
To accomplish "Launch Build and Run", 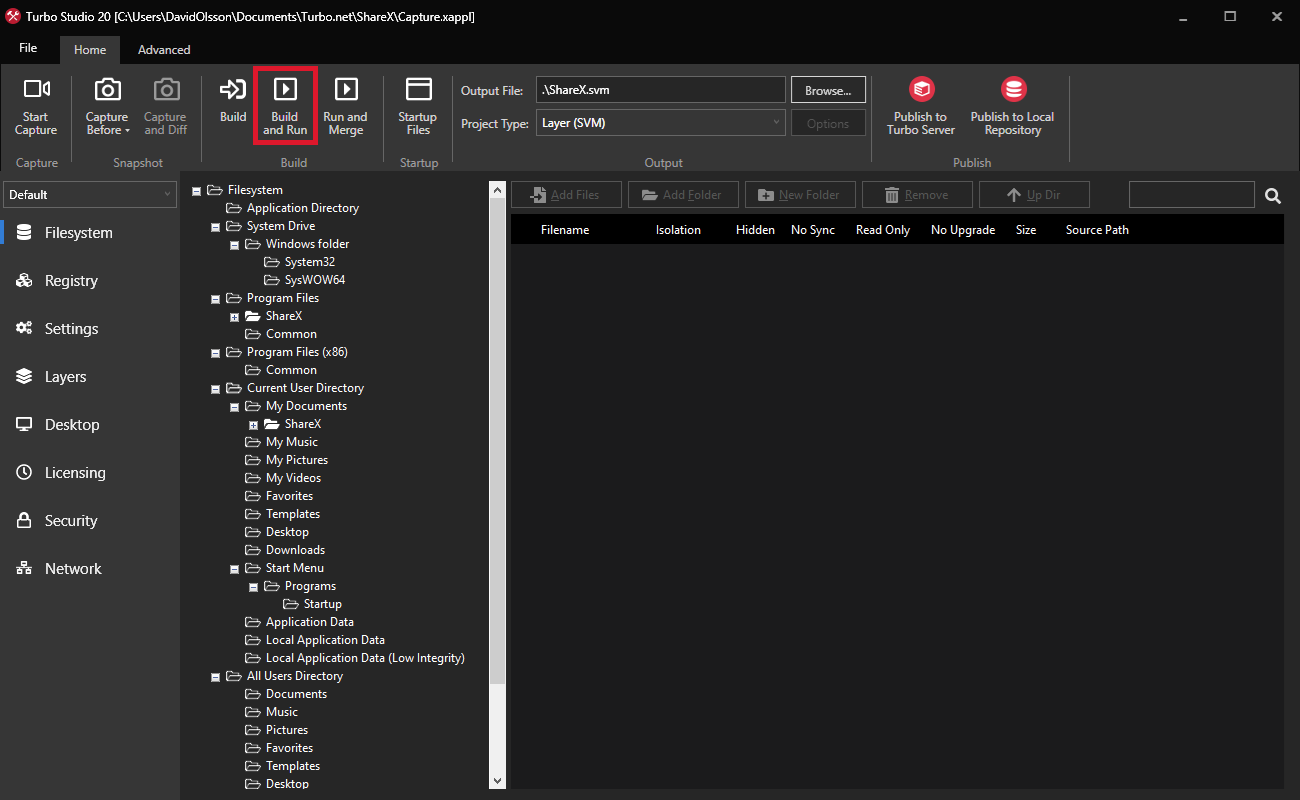I will click(285, 105).
